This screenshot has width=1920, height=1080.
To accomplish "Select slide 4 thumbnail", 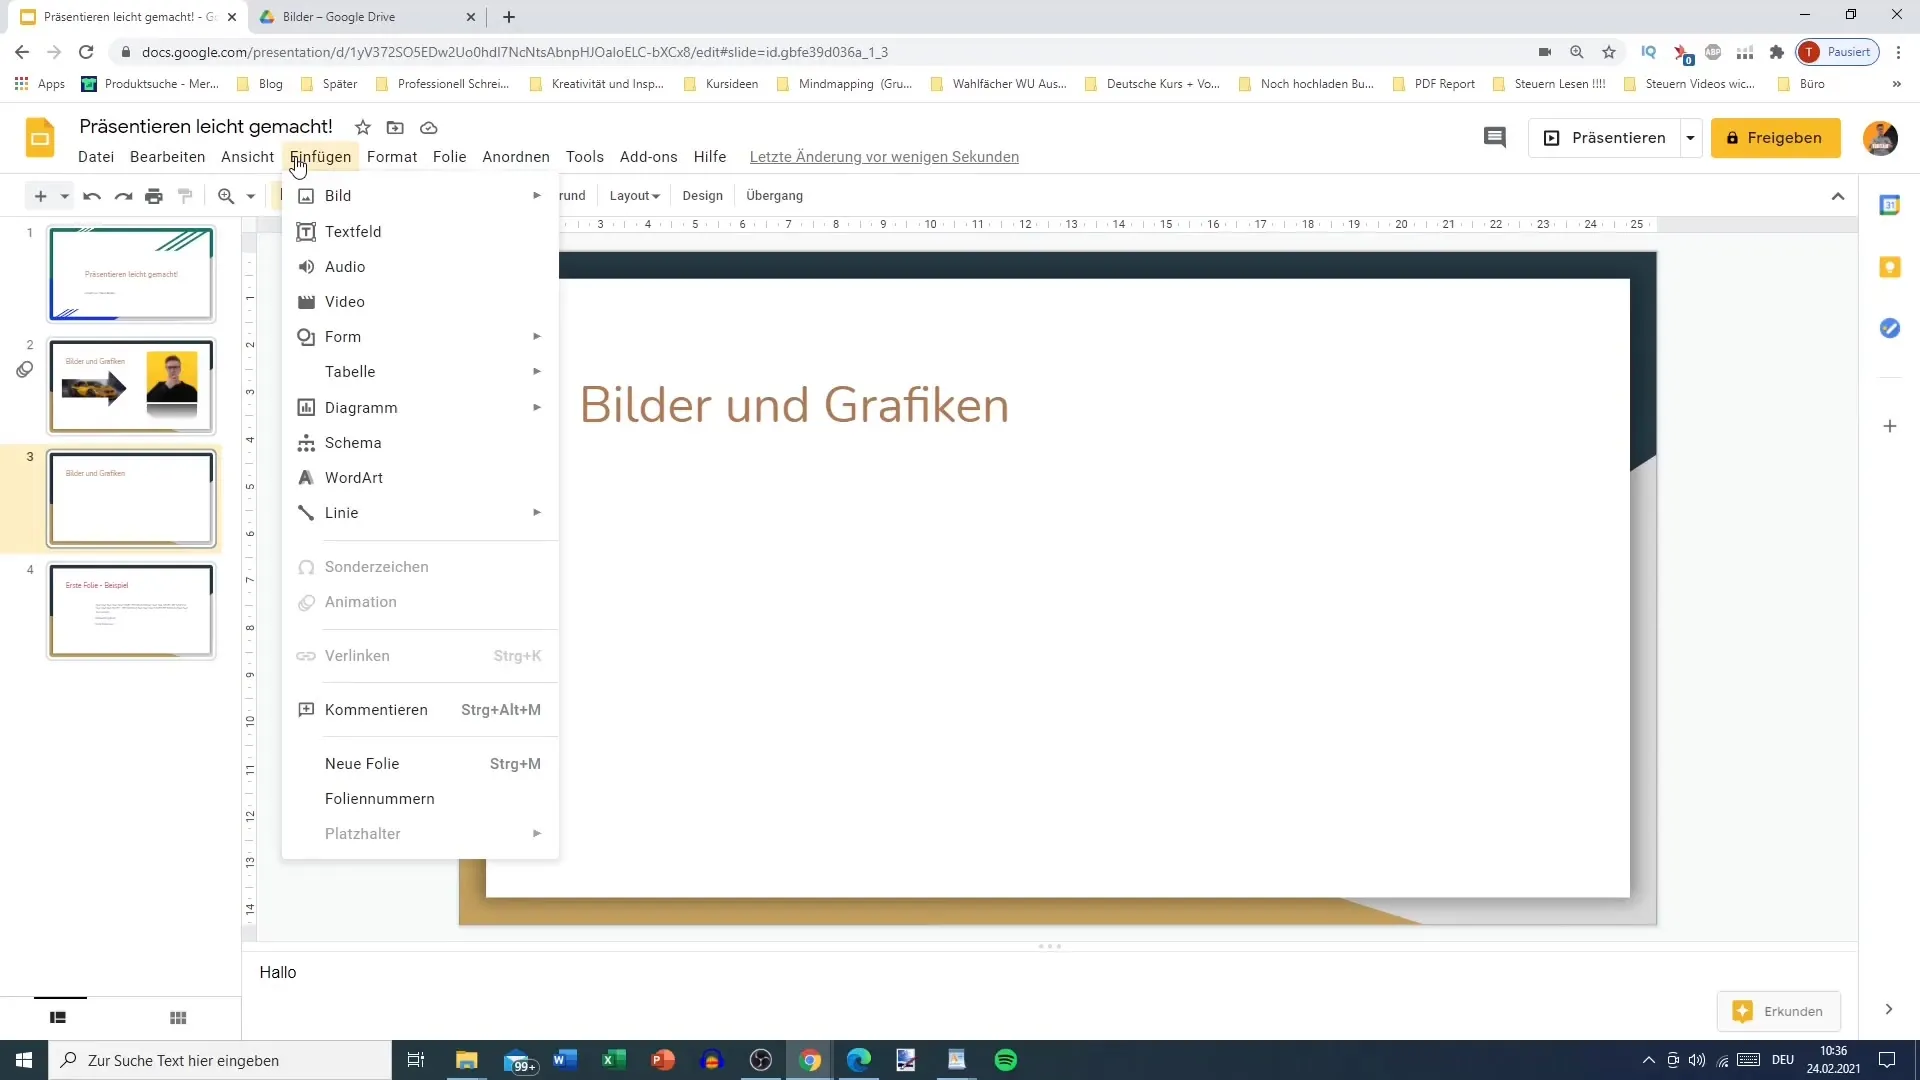I will click(131, 611).
